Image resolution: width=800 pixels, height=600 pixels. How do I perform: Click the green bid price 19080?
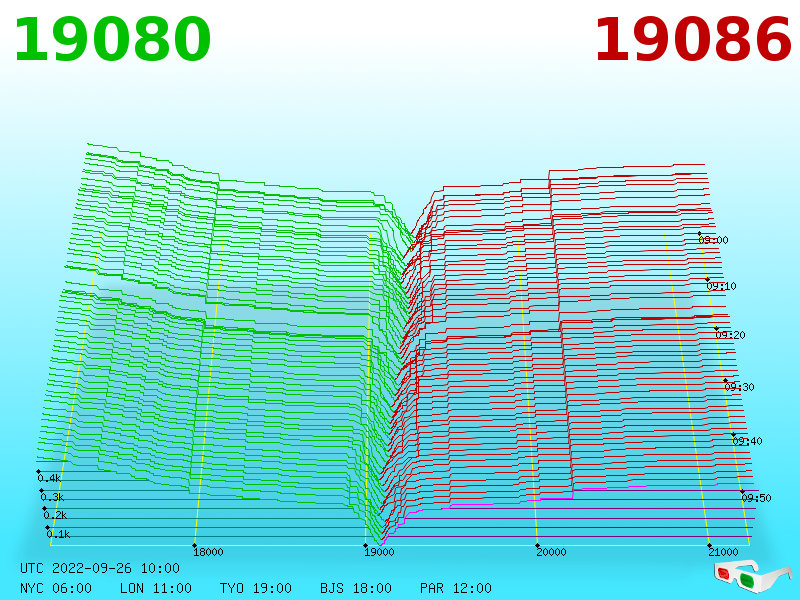pyautogui.click(x=112, y=40)
